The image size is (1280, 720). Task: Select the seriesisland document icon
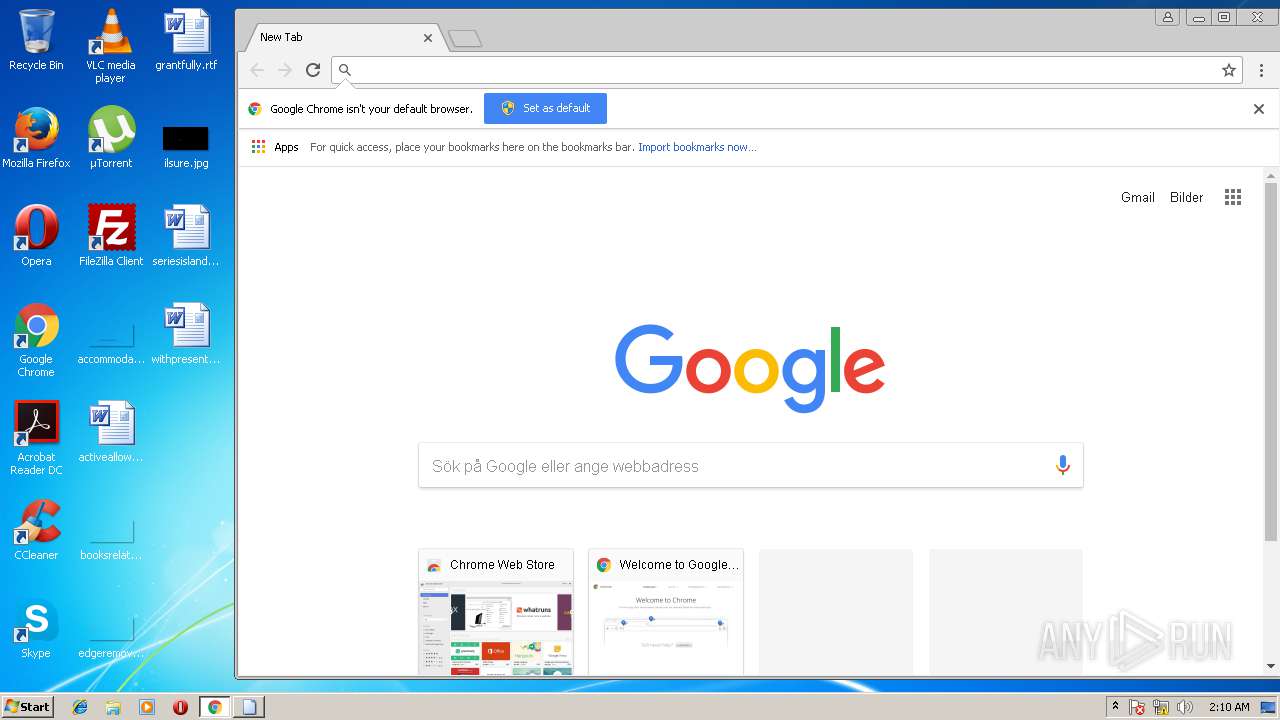(186, 236)
